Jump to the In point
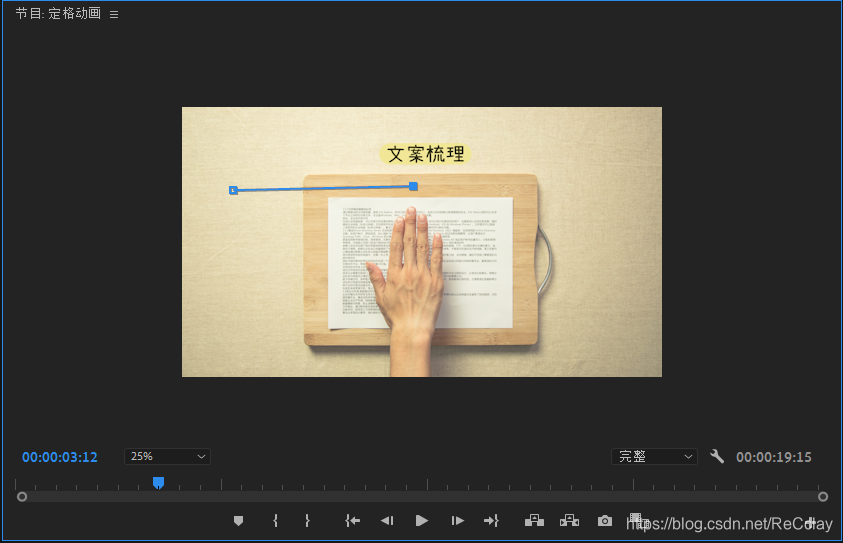 point(353,520)
